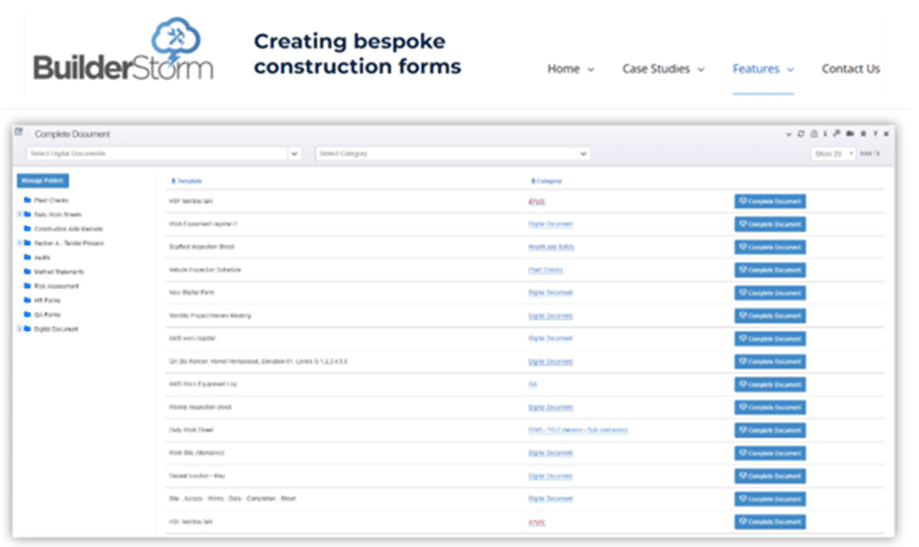Screen dimensions: 919x547
Task: Go to the Contact Us page
Action: tap(850, 69)
